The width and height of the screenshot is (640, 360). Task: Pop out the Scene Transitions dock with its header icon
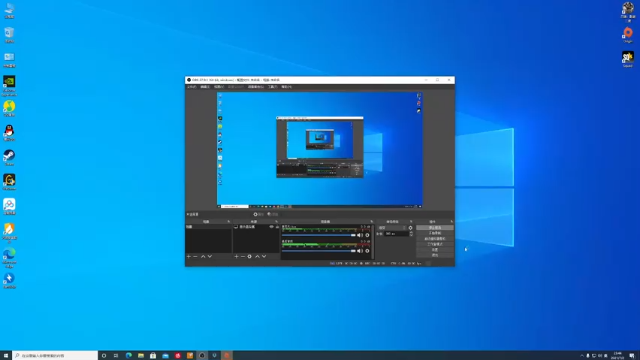tap(411, 222)
